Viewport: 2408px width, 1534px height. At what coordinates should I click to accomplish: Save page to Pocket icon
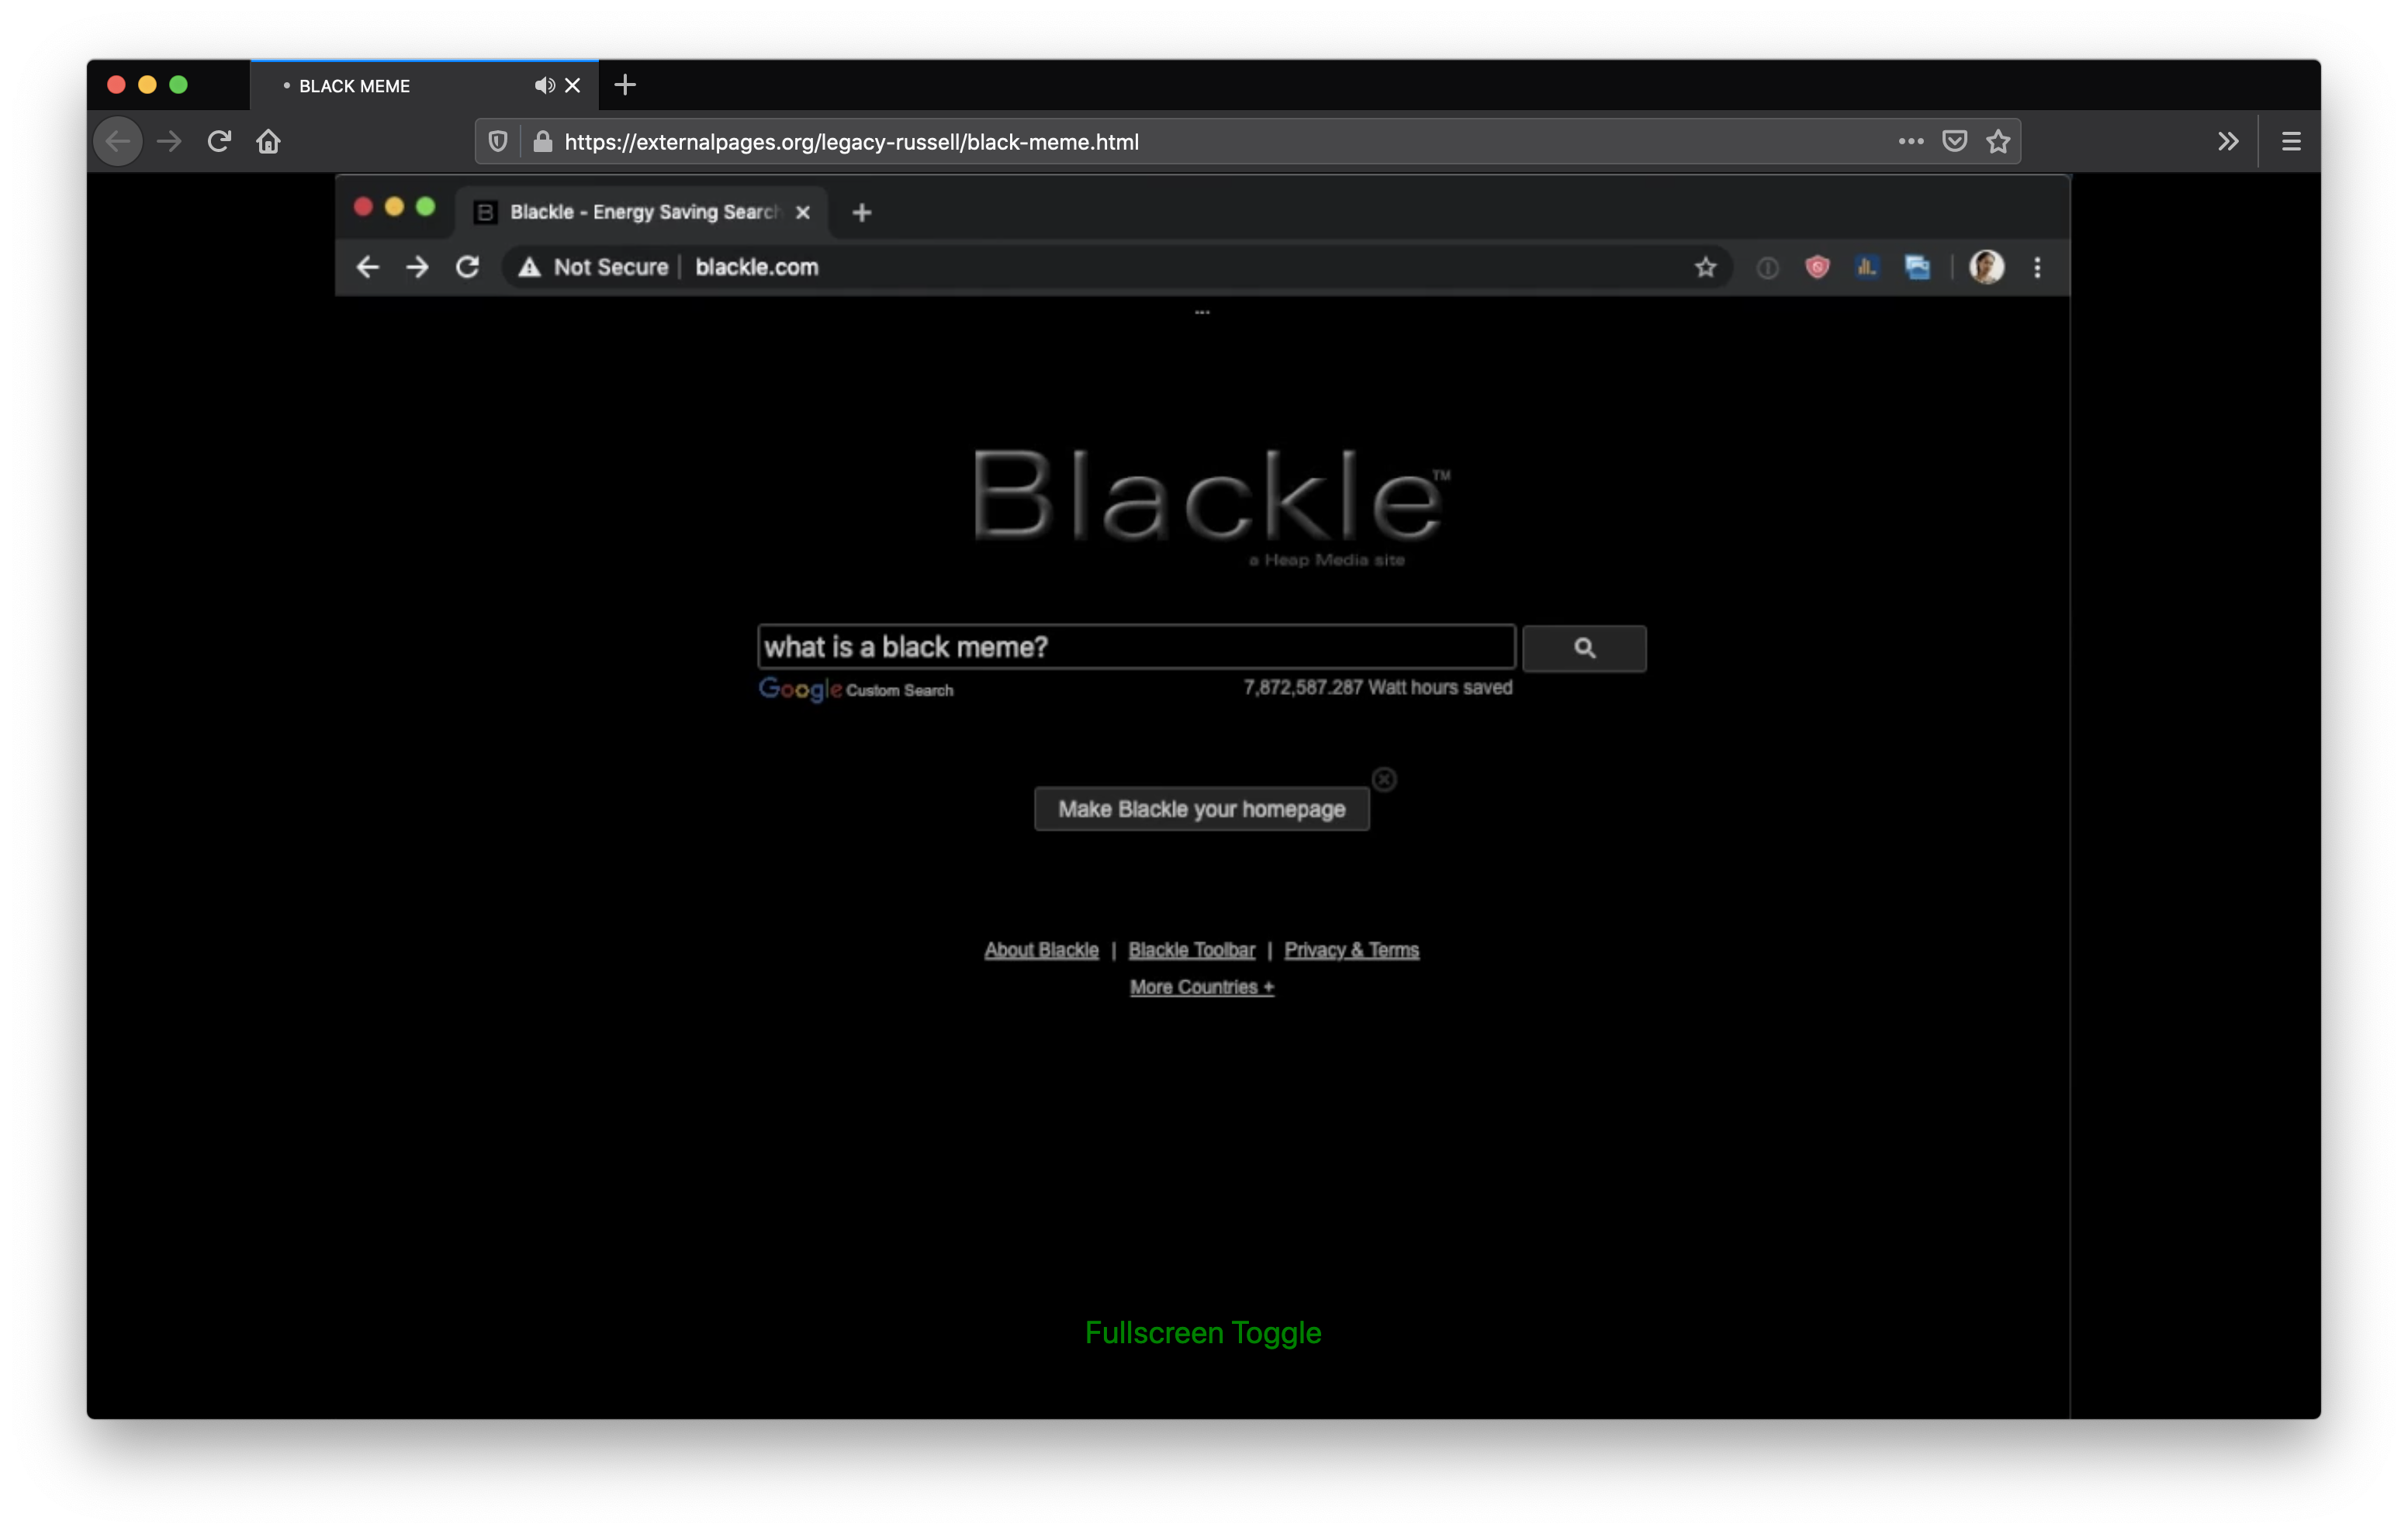point(1955,141)
